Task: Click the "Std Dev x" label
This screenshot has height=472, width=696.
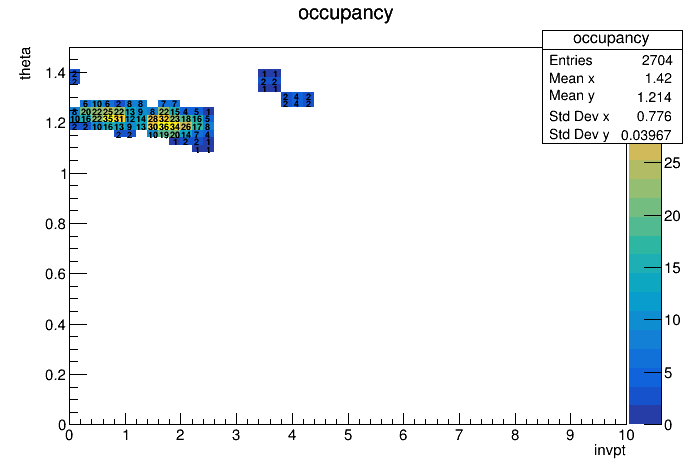Action: [579, 116]
